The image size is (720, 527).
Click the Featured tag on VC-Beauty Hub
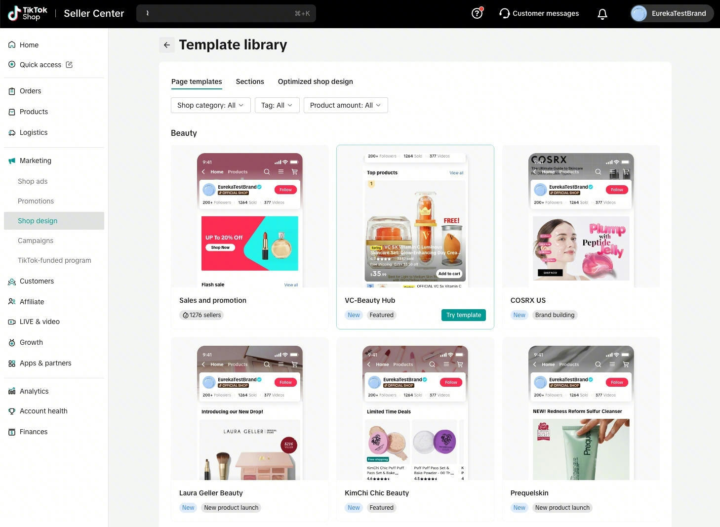tap(381, 315)
